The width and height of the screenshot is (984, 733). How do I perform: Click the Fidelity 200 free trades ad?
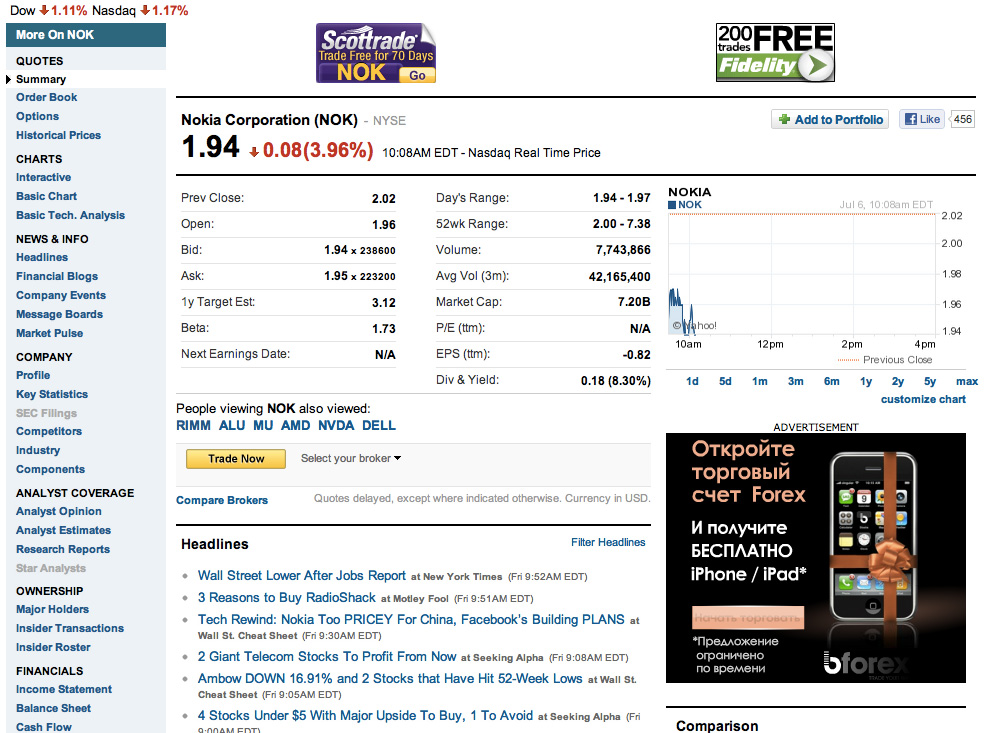[775, 53]
